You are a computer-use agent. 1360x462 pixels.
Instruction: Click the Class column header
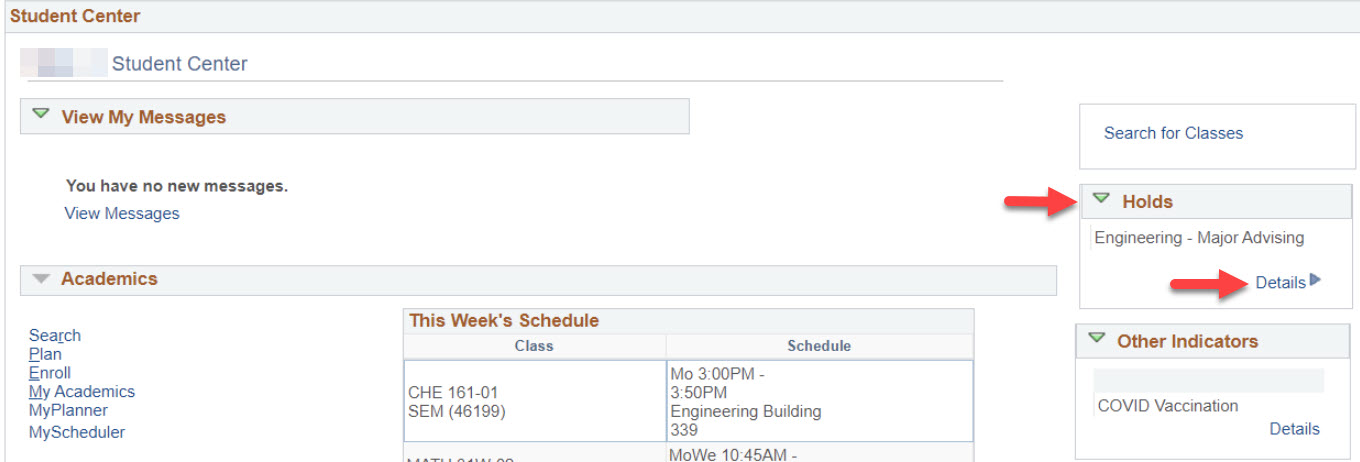534,346
